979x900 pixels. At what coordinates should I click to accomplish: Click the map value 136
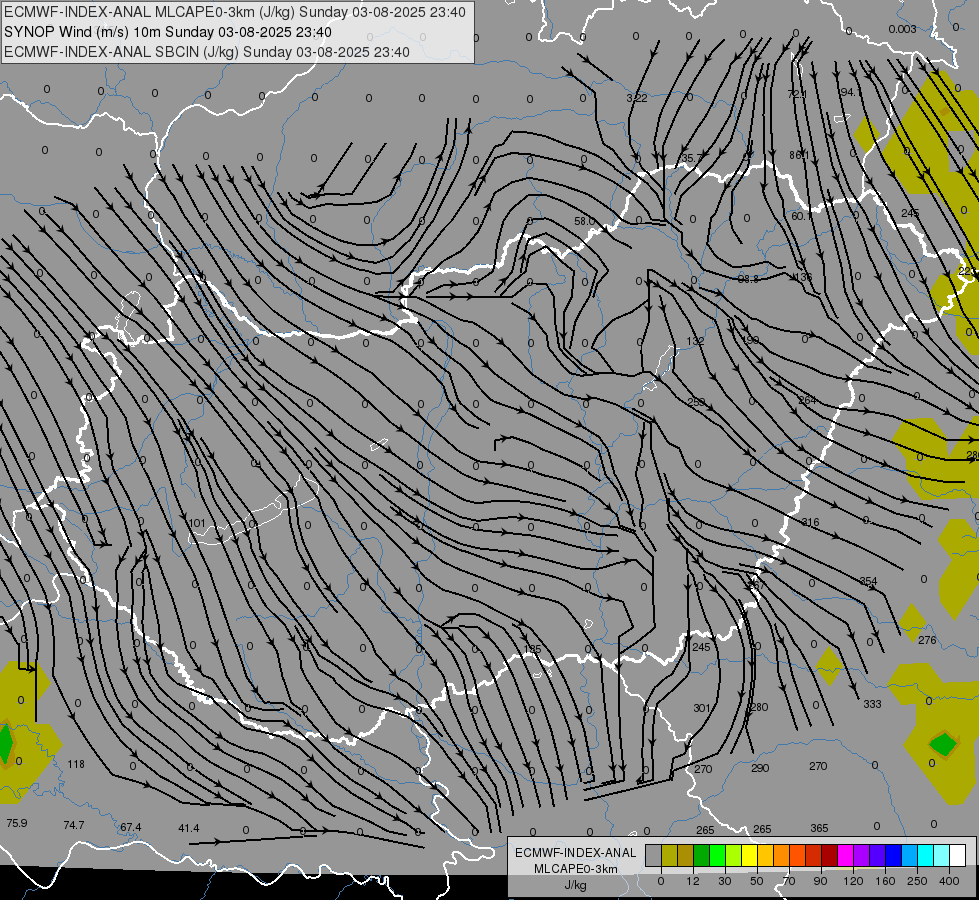click(803, 277)
